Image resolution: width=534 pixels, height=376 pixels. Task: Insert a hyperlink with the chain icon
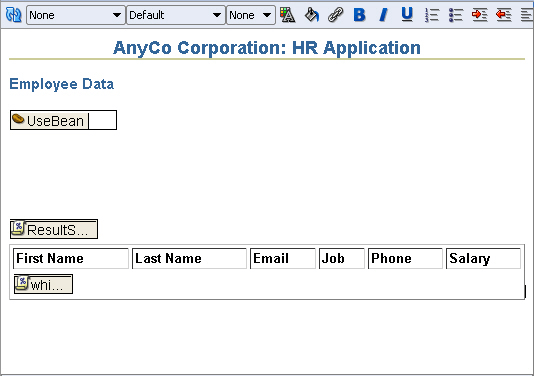(x=335, y=15)
